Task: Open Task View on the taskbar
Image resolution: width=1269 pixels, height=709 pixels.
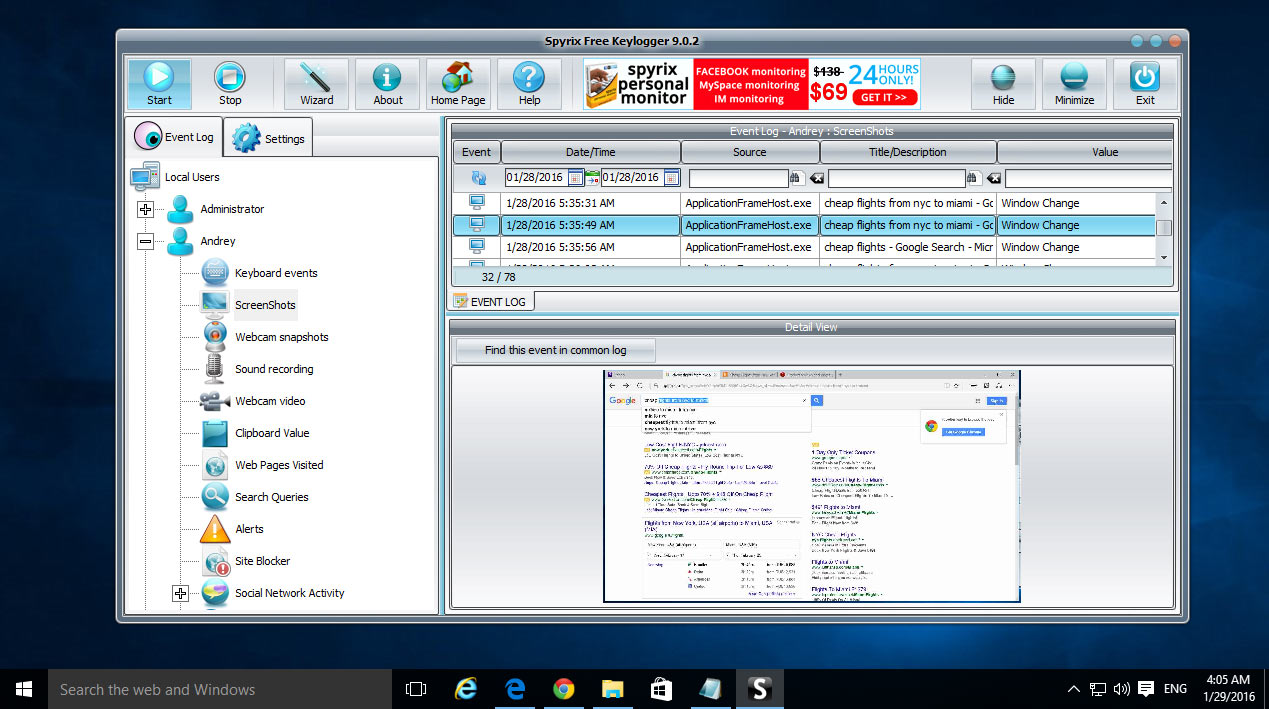Action: (416, 689)
